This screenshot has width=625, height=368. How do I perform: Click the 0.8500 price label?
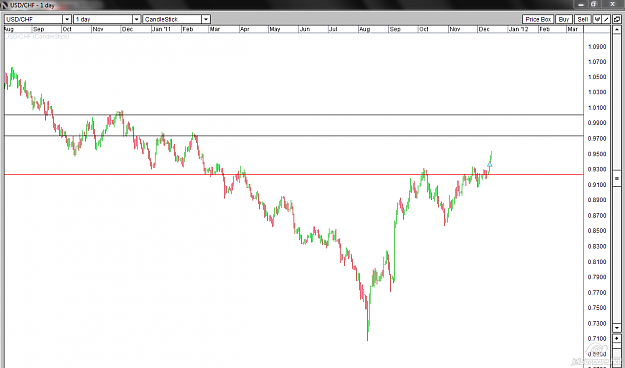(597, 231)
